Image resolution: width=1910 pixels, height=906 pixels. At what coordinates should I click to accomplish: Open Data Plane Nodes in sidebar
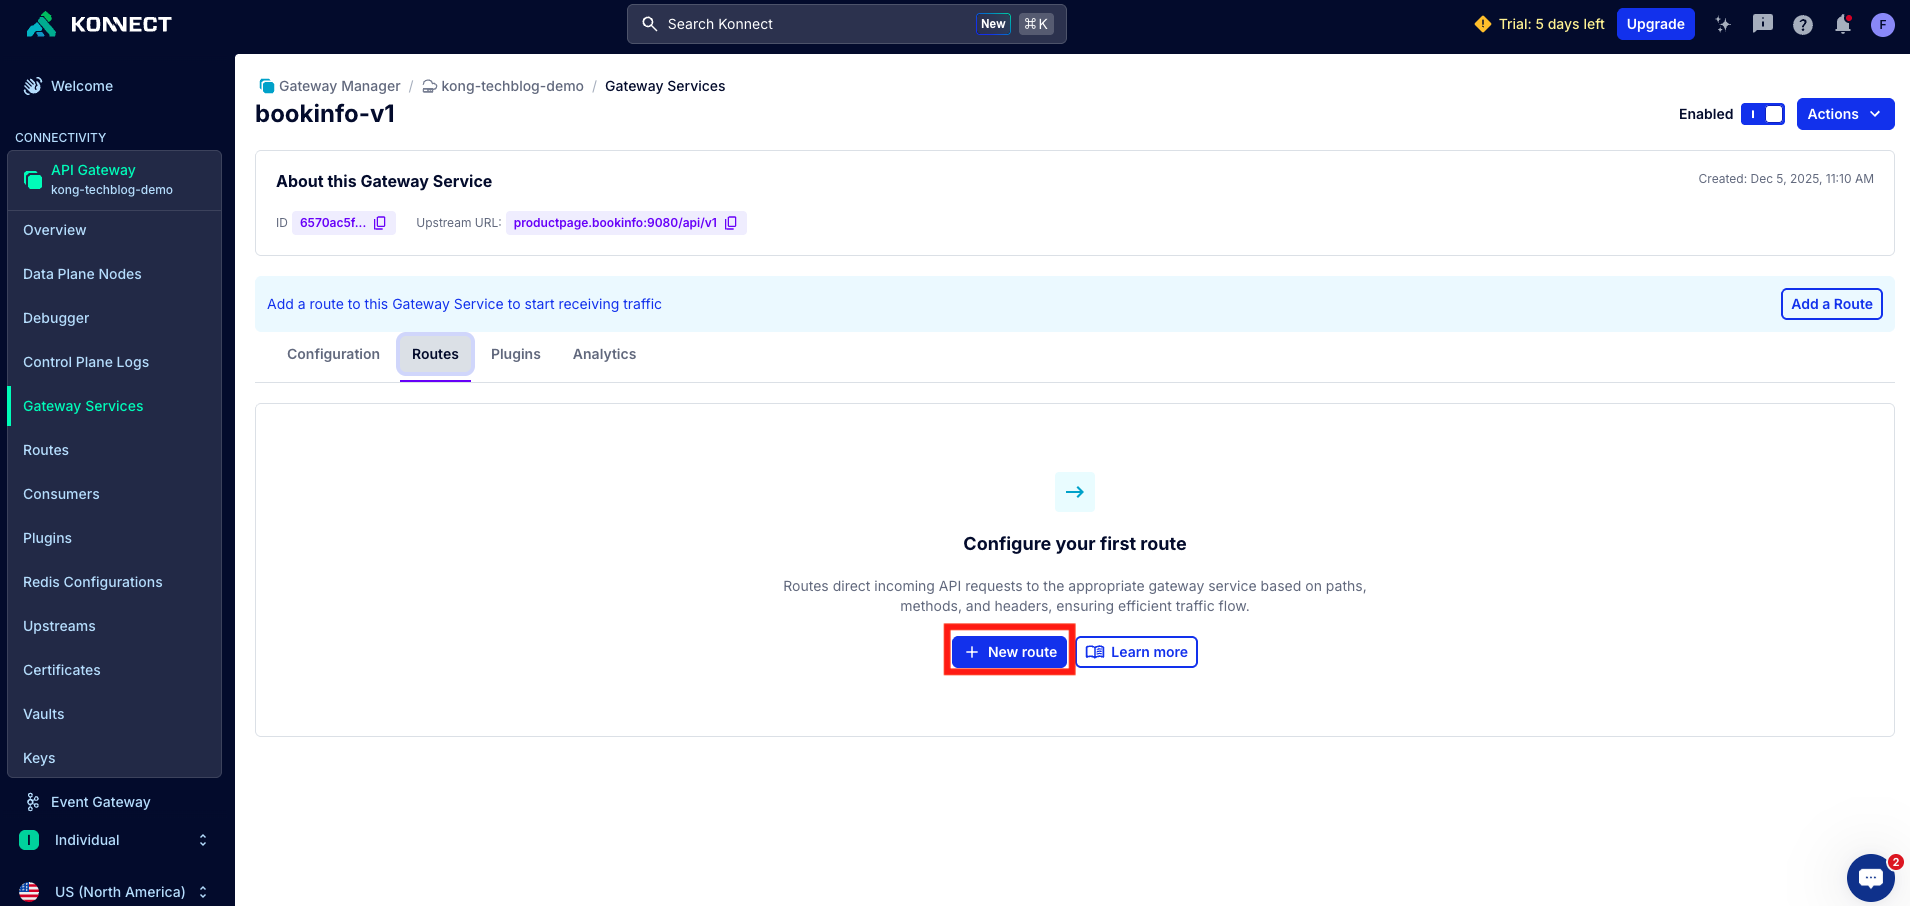click(82, 274)
